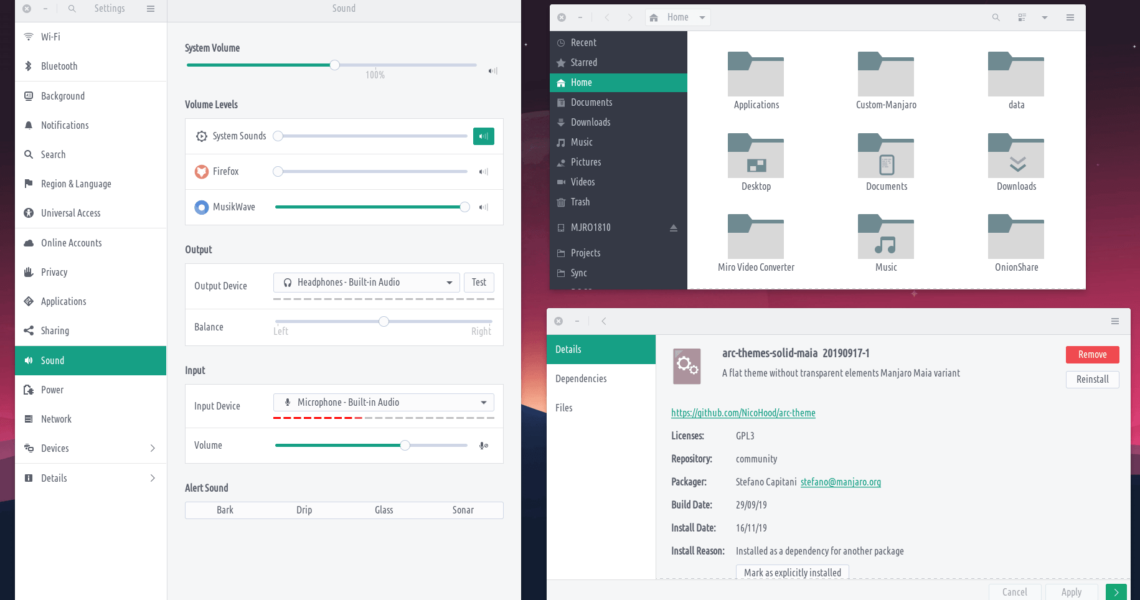Switch to the Dependencies tab

pyautogui.click(x=581, y=379)
